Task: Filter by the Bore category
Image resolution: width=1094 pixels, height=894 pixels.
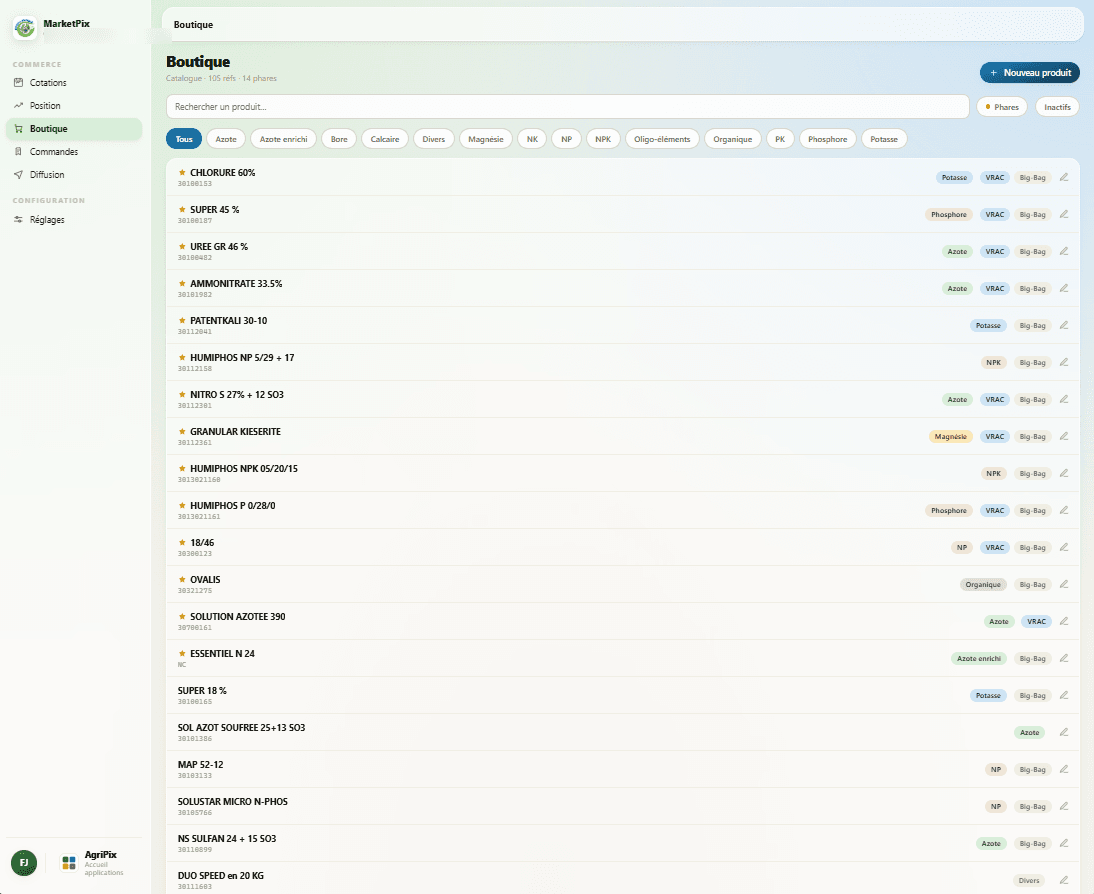Action: tap(339, 139)
